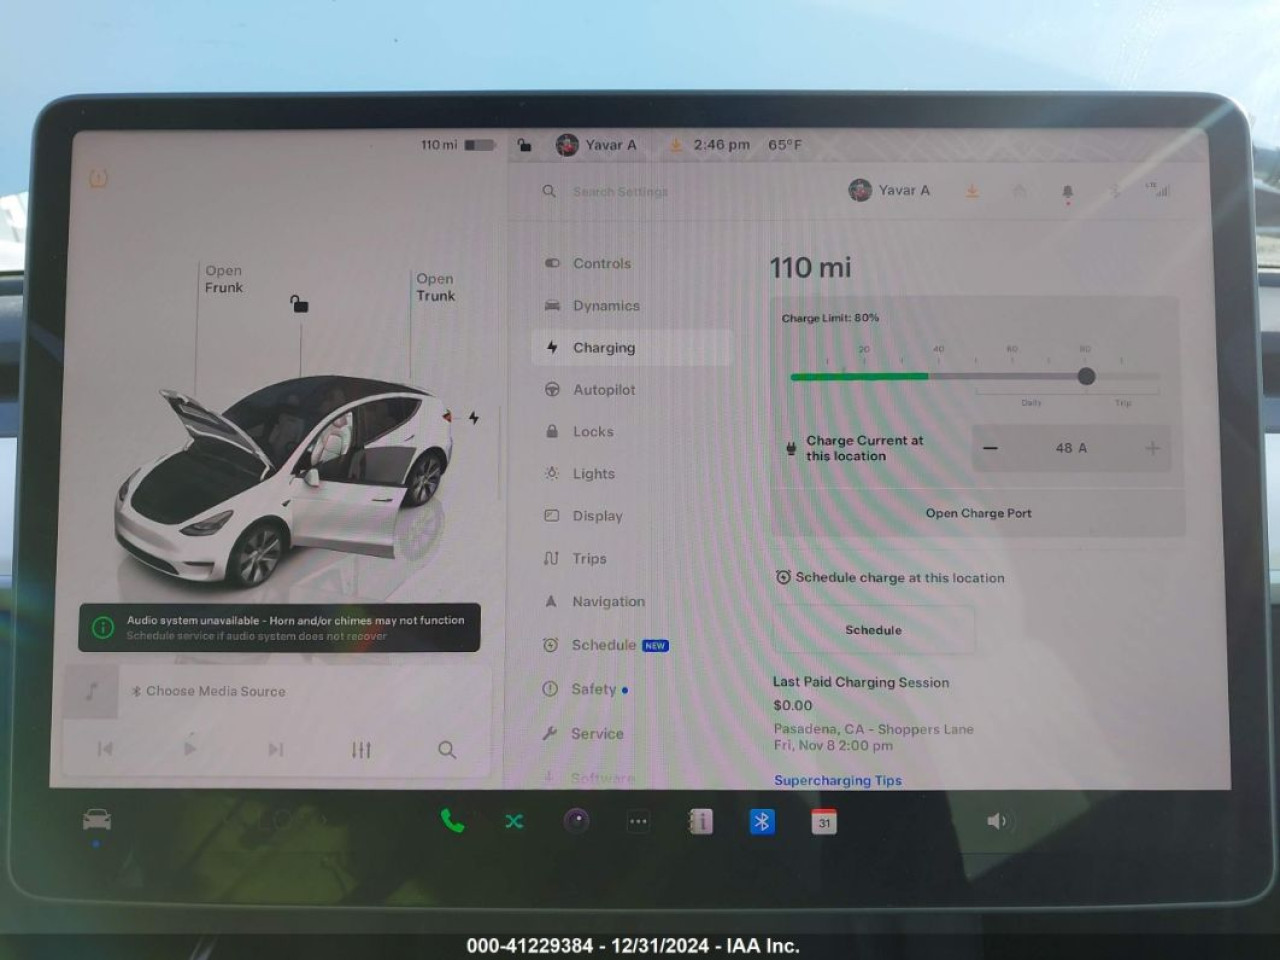Play the media
1280x960 pixels.
pyautogui.click(x=190, y=749)
